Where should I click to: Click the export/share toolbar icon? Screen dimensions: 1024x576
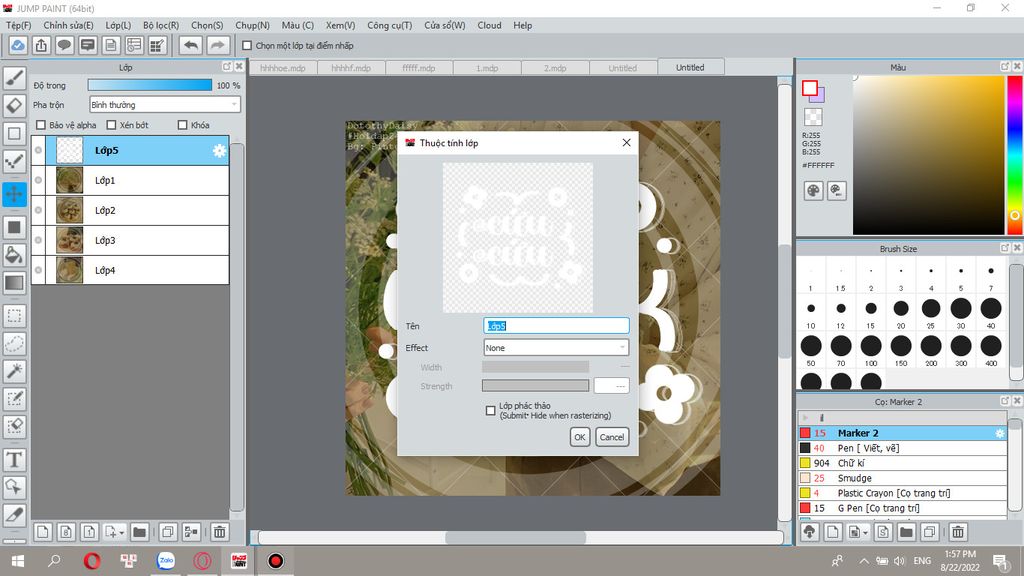(41, 46)
